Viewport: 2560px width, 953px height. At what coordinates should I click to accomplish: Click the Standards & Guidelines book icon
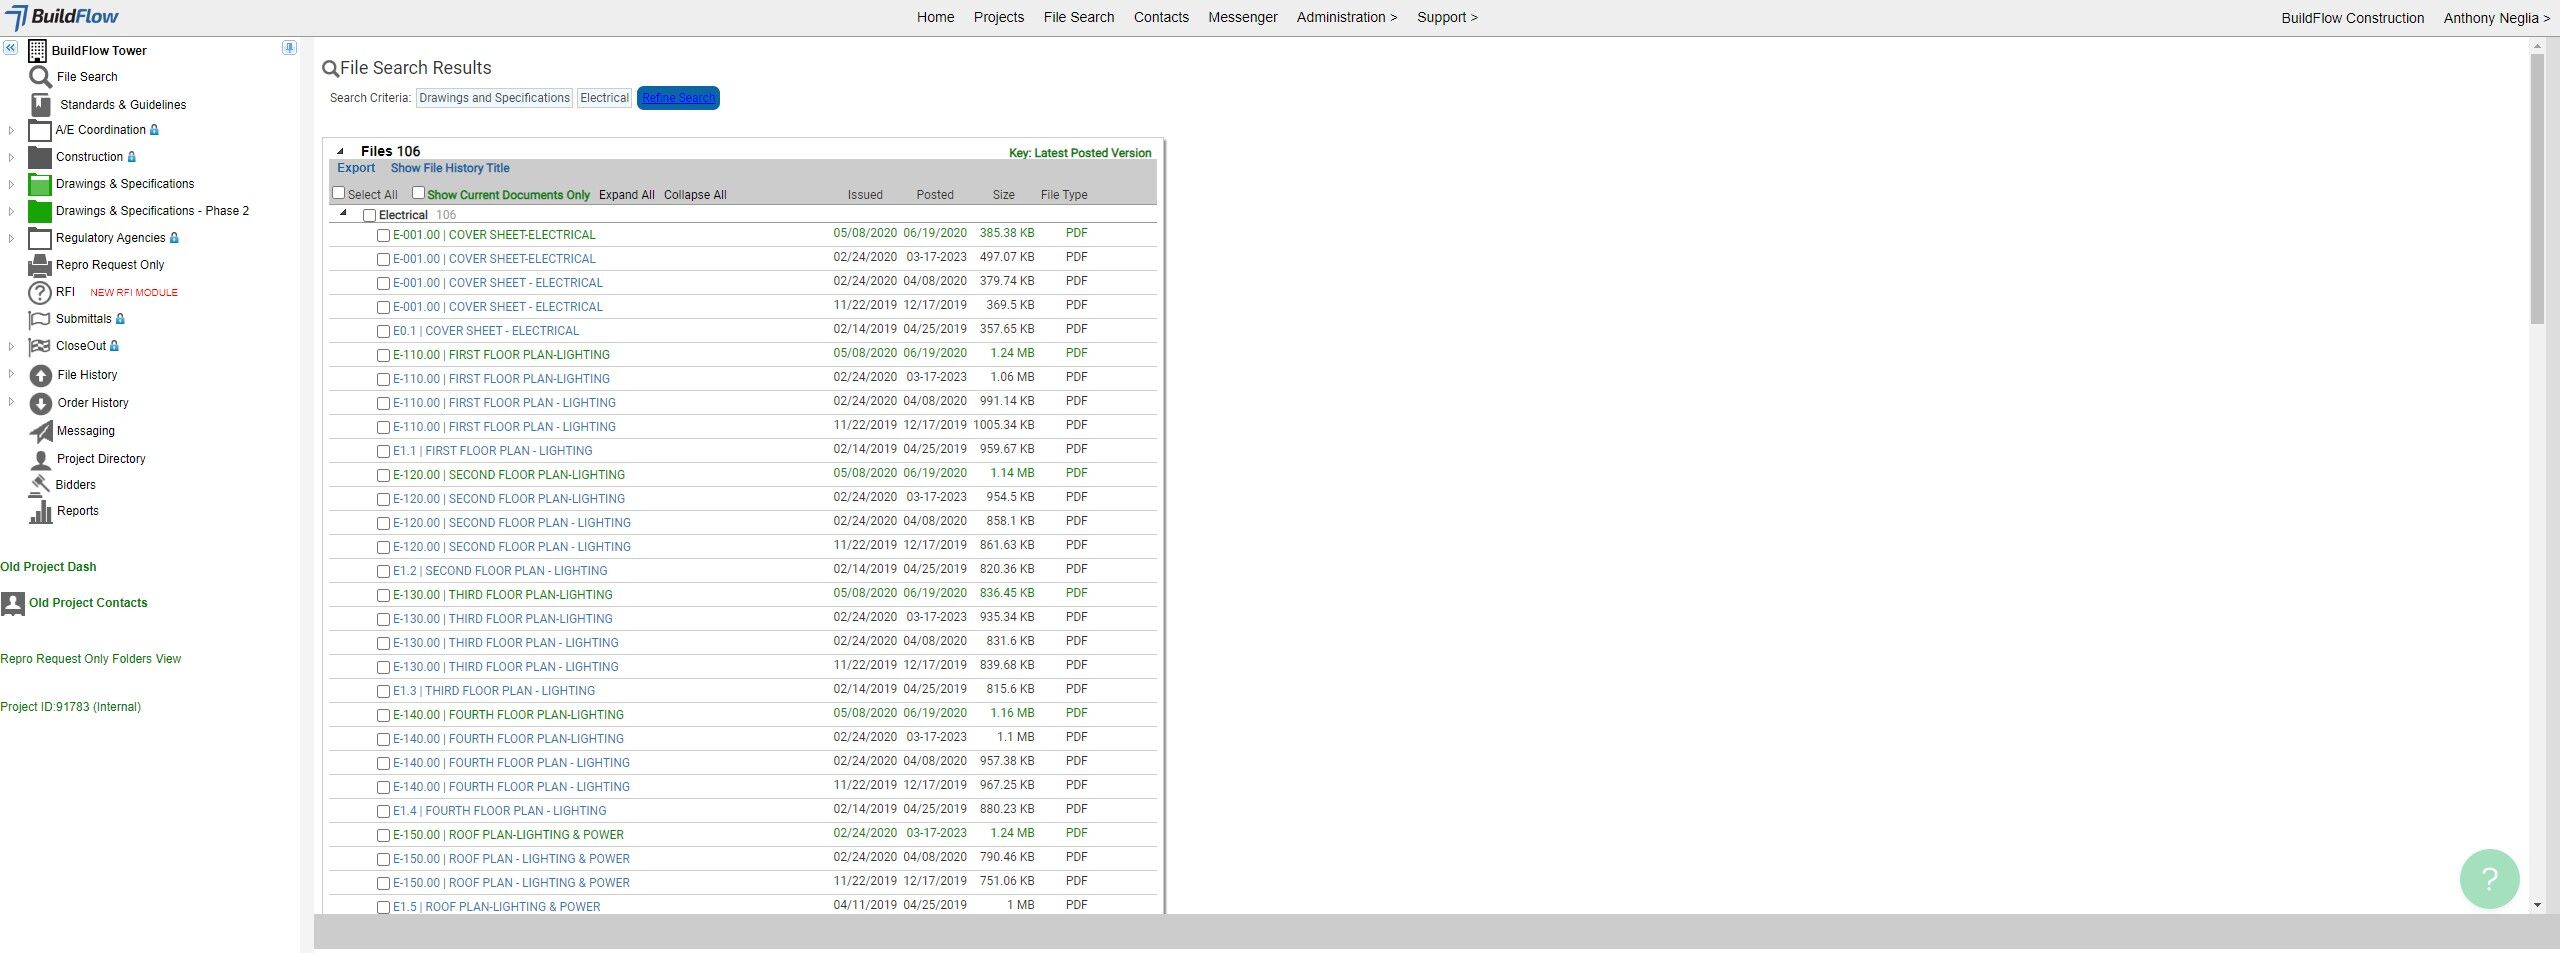40,104
